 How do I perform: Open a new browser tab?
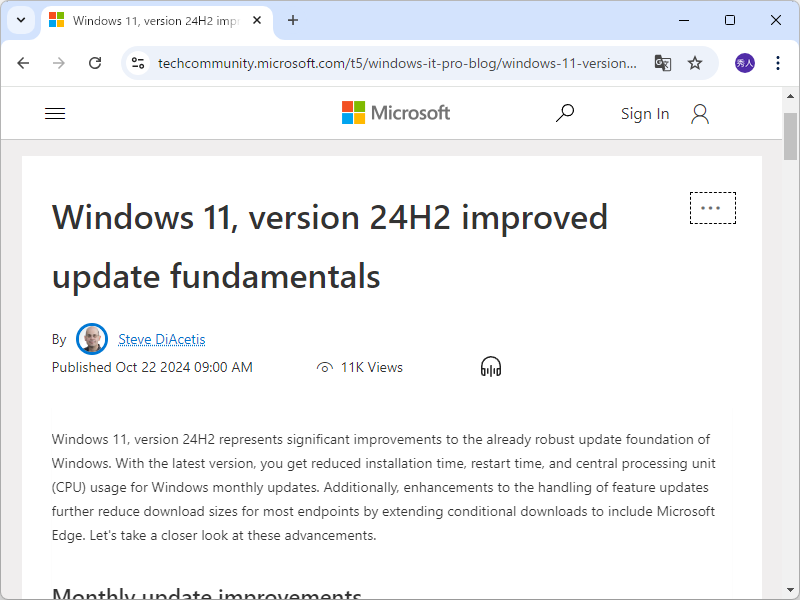click(292, 20)
